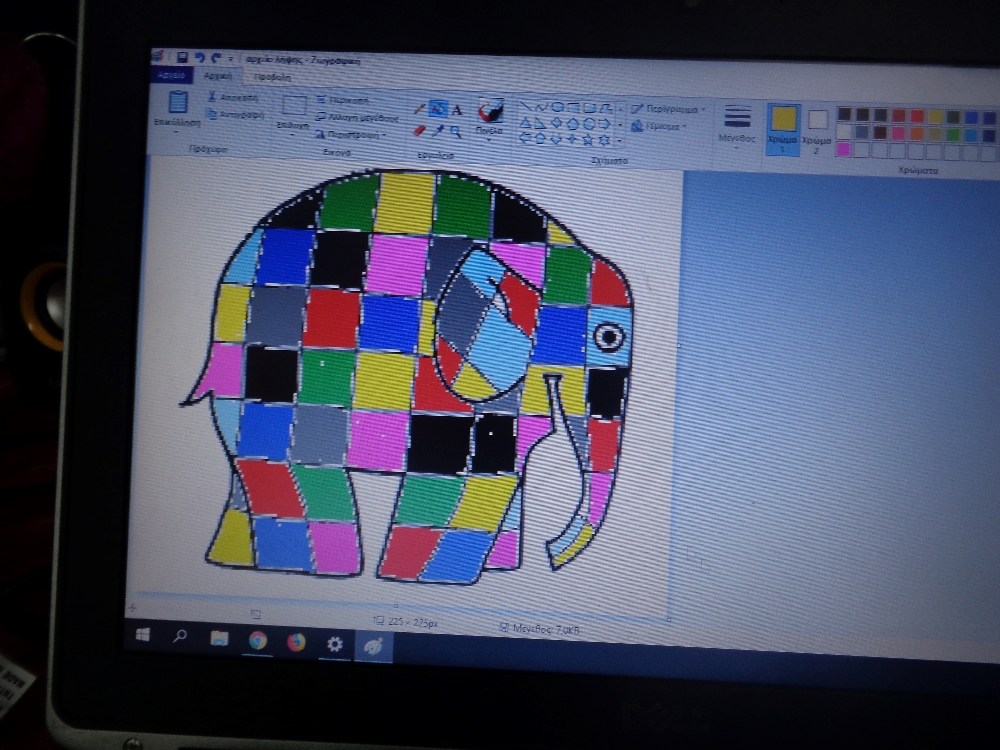Pick the Left arrow shape
This screenshot has width=1000, height=750.
[x=526, y=138]
